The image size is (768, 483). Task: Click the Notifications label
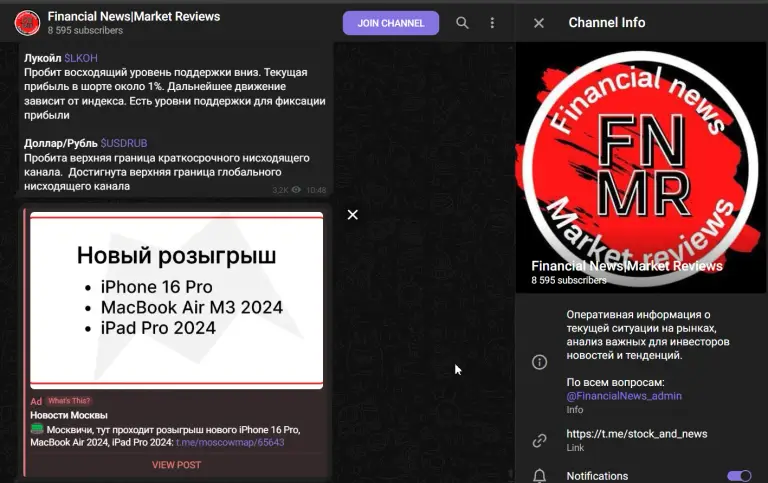(597, 476)
